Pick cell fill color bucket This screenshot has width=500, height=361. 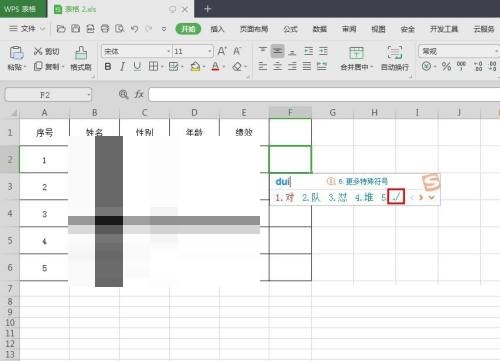click(x=195, y=66)
